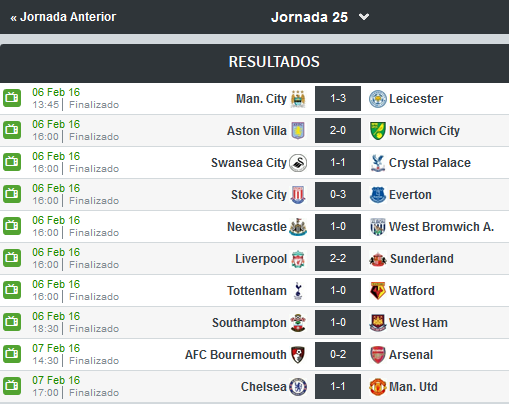Click the TV icon beside Chelsea vs Man. Utd
The height and width of the screenshot is (404, 509).
pos(12,386)
